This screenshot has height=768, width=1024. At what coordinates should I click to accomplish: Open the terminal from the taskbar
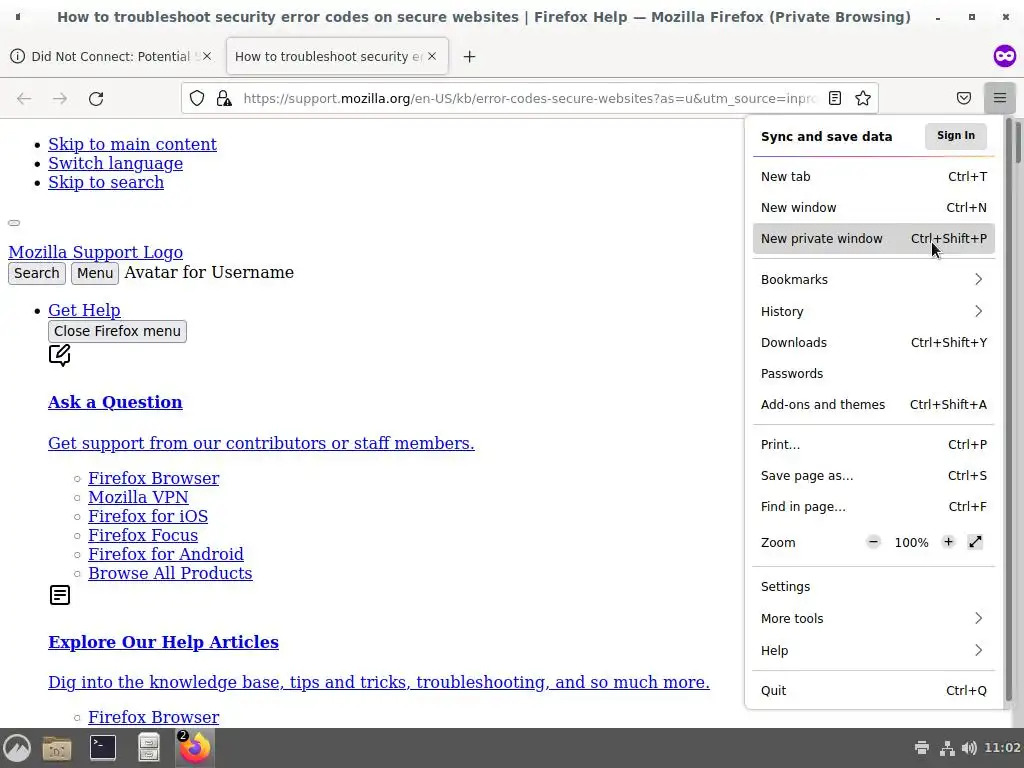click(103, 748)
